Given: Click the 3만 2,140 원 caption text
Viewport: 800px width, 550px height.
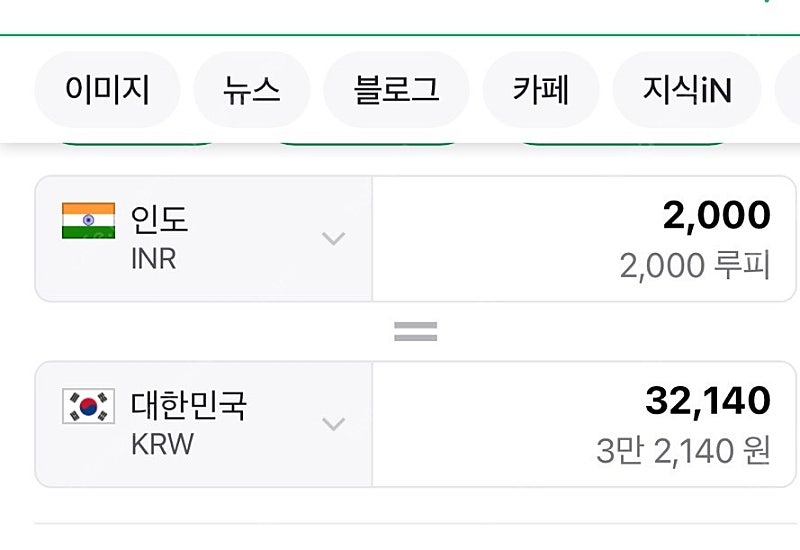Looking at the screenshot, I should [x=683, y=451].
